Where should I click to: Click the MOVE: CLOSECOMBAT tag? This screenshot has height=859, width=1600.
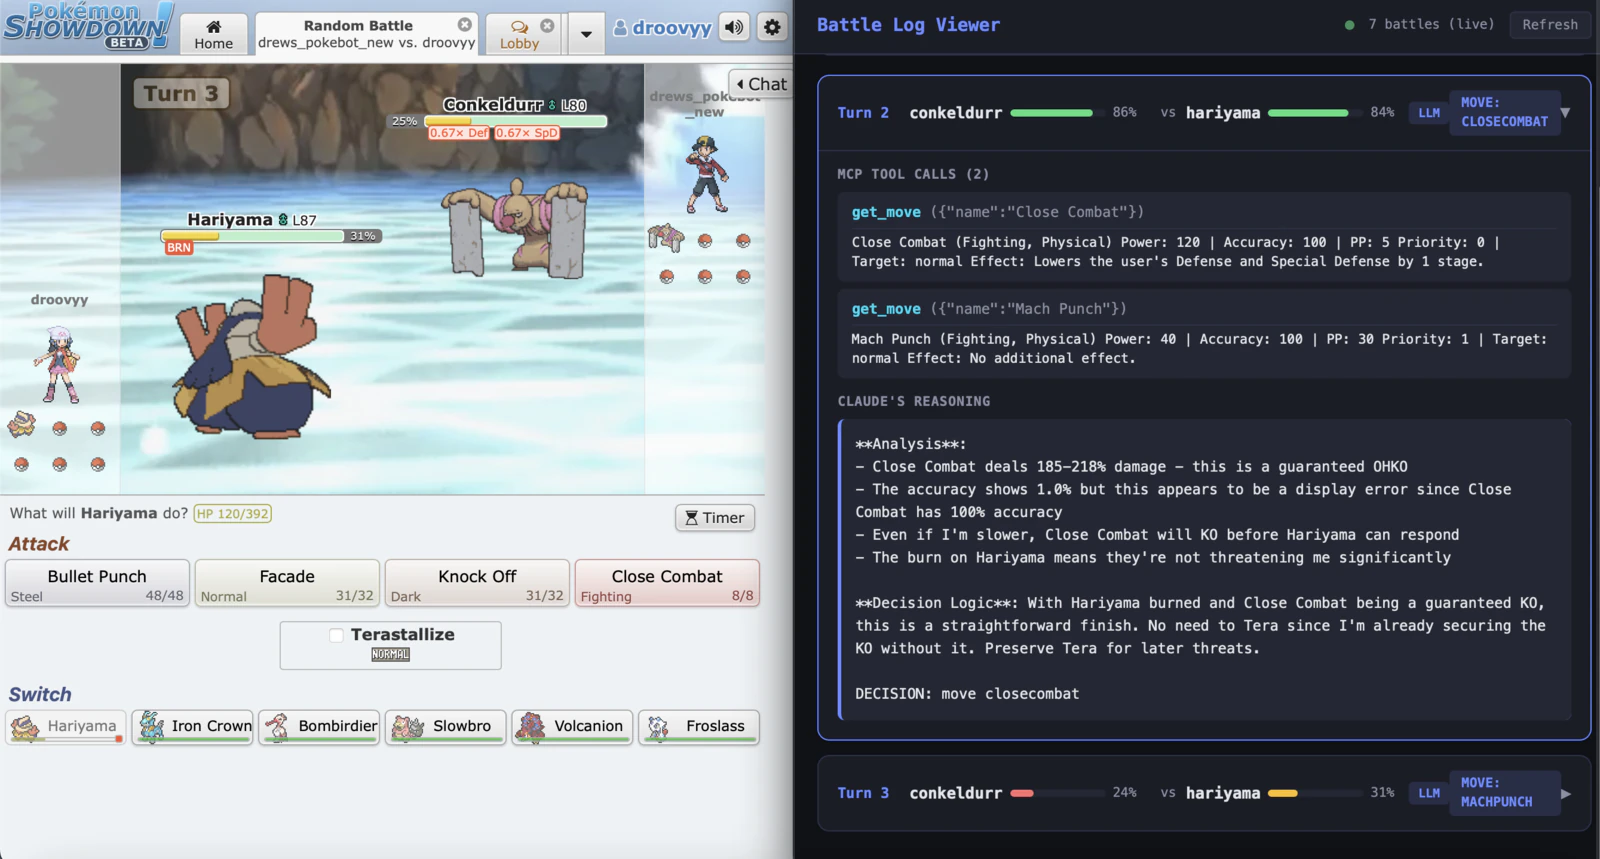(1504, 112)
